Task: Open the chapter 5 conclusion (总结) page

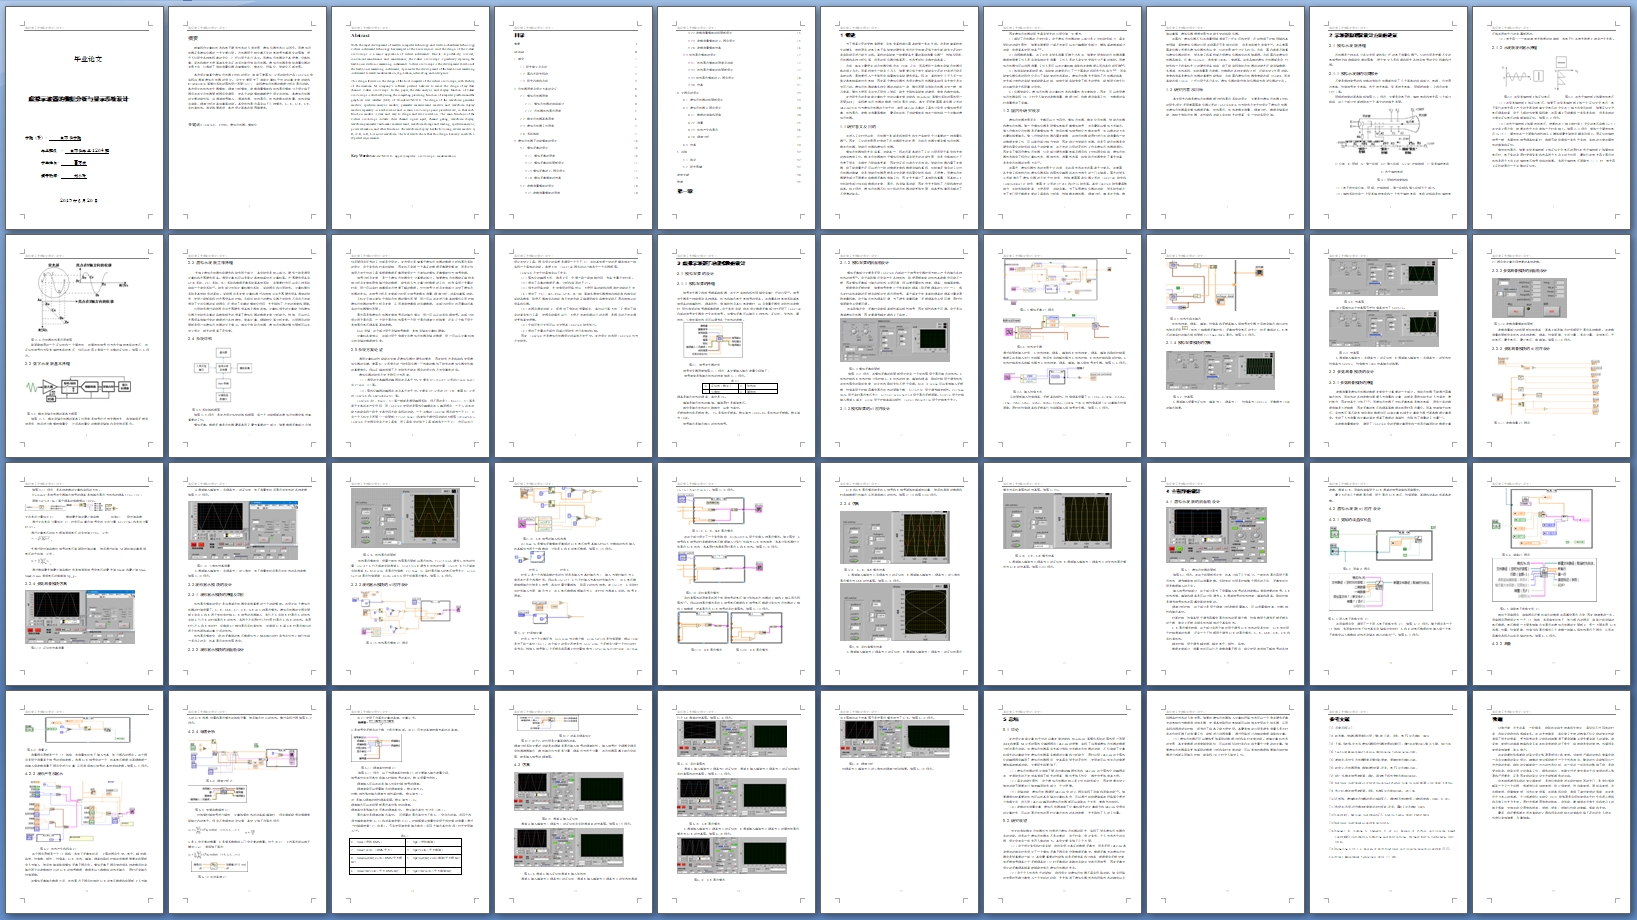Action: tap(1062, 801)
